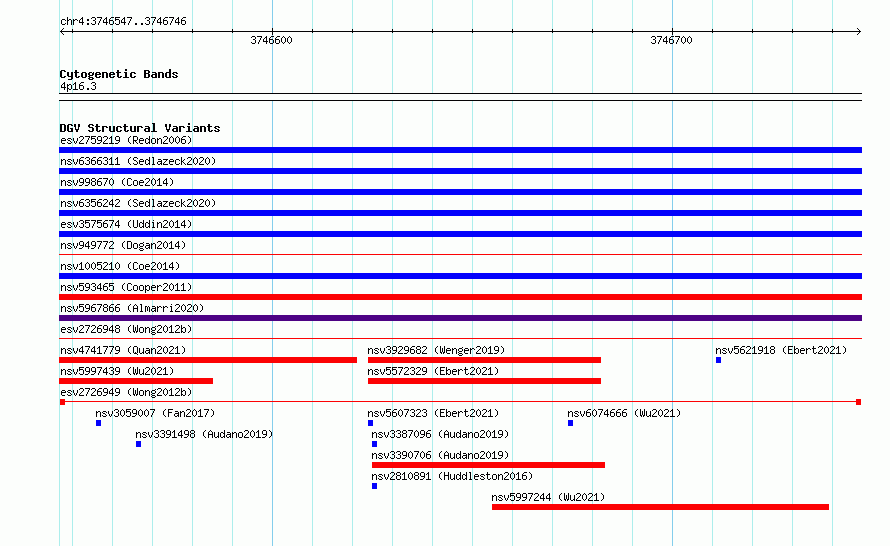Open nsv2810891 (Huddleston2016) label
This screenshot has width=890, height=546.
coord(452,476)
